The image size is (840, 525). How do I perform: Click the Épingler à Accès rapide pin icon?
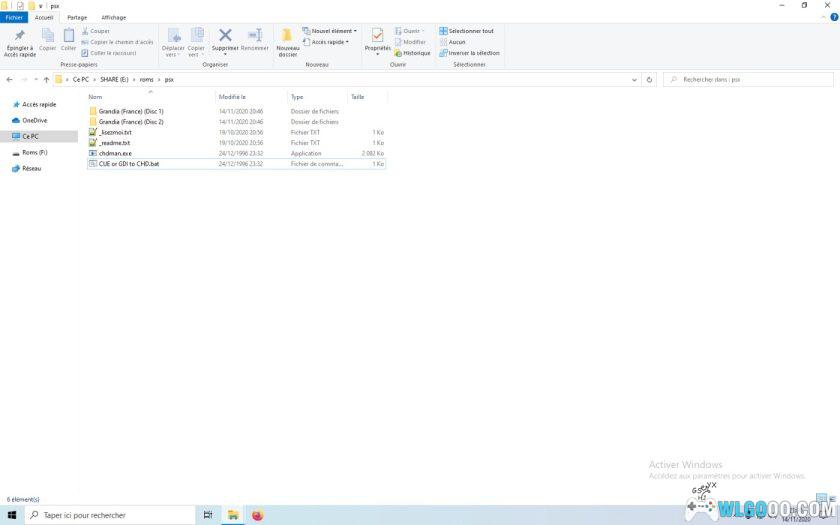tap(19, 36)
